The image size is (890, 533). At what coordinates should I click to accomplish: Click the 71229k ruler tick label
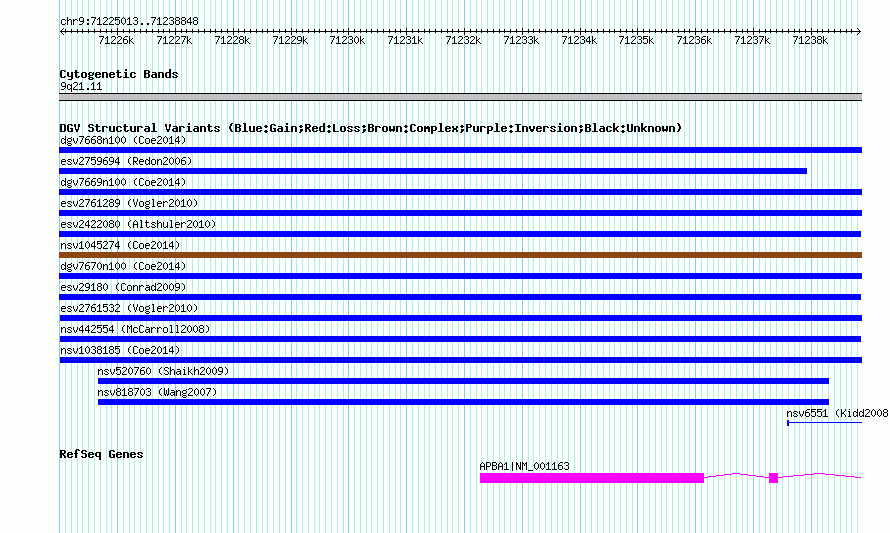290,40
